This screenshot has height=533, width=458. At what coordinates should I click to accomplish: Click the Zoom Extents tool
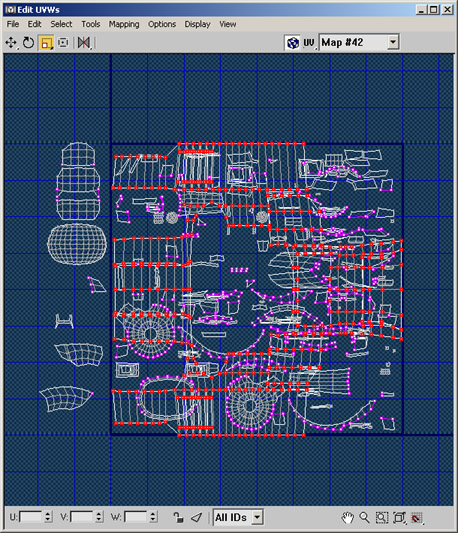point(399,517)
